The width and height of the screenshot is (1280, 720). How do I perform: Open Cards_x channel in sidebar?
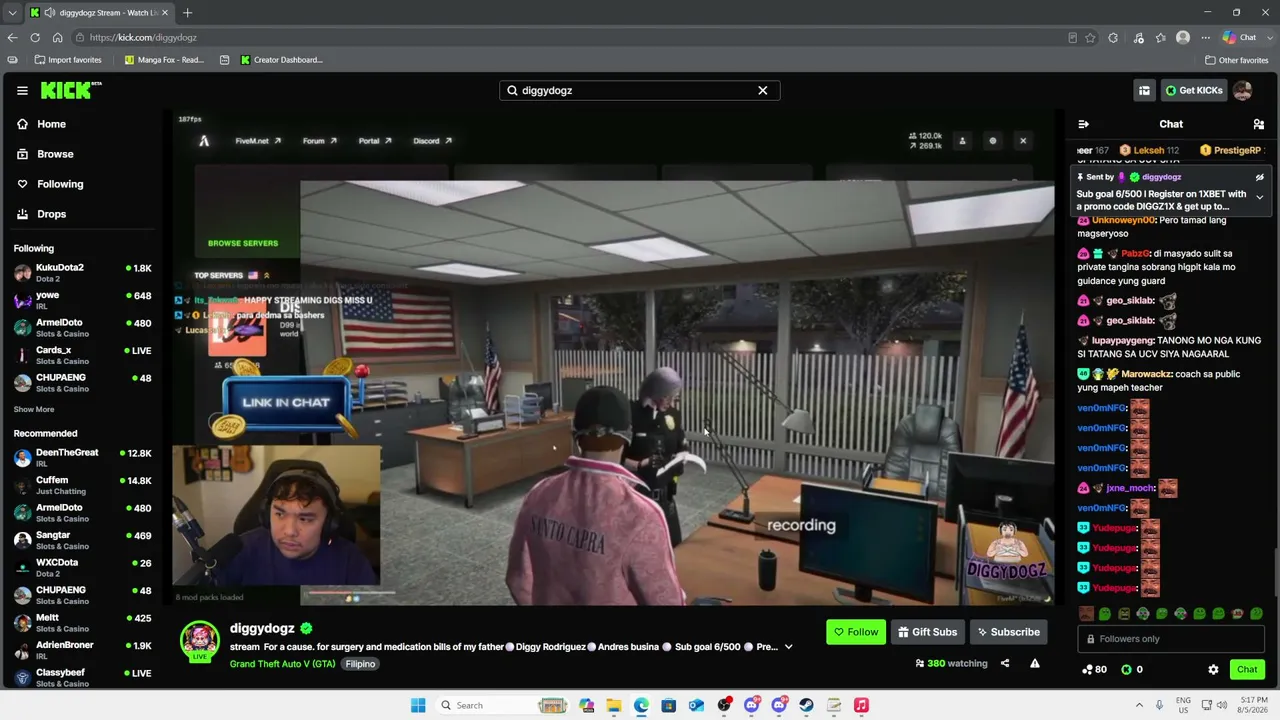[x=82, y=355]
